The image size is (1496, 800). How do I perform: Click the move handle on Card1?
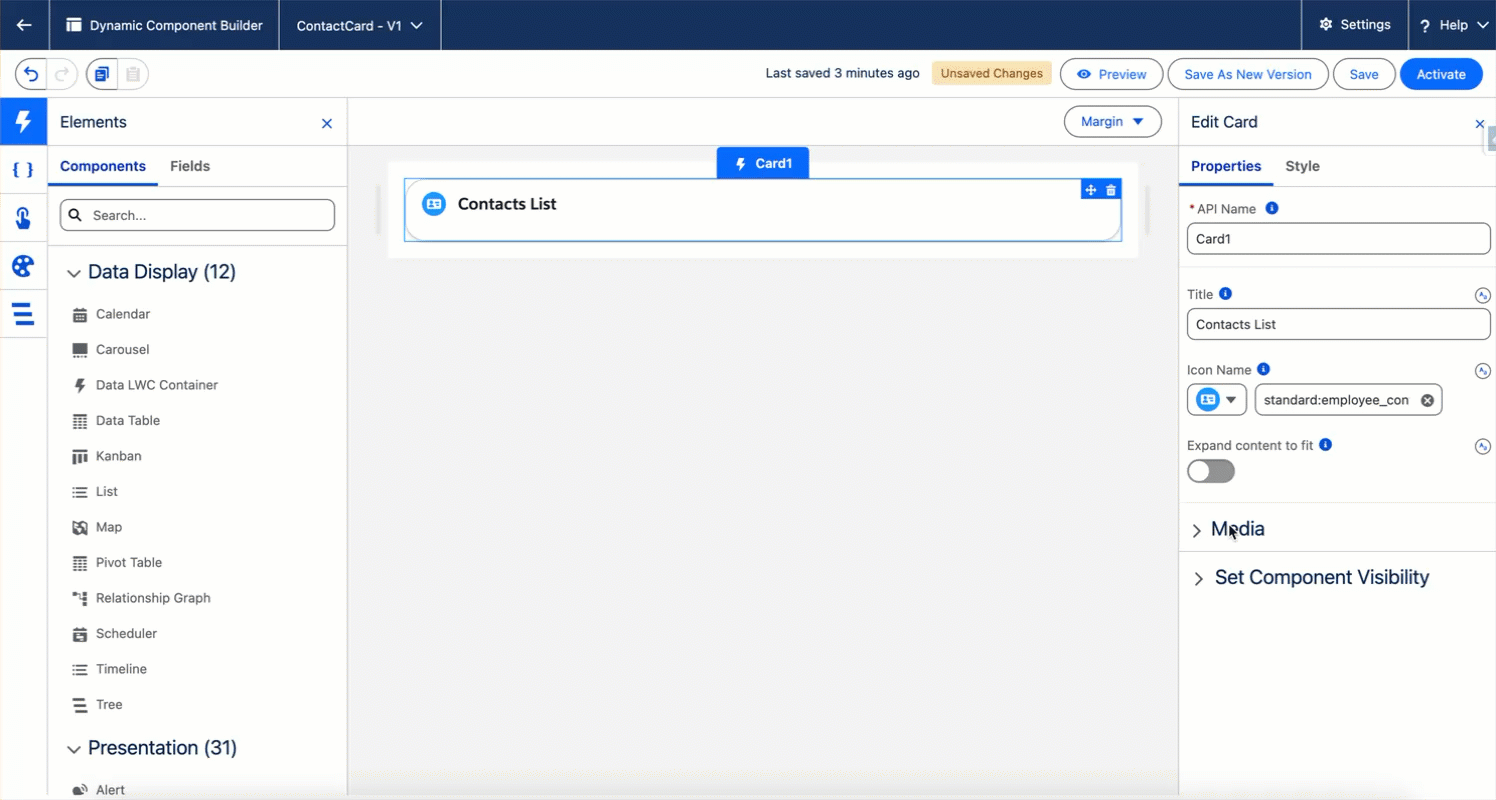pos(1091,190)
